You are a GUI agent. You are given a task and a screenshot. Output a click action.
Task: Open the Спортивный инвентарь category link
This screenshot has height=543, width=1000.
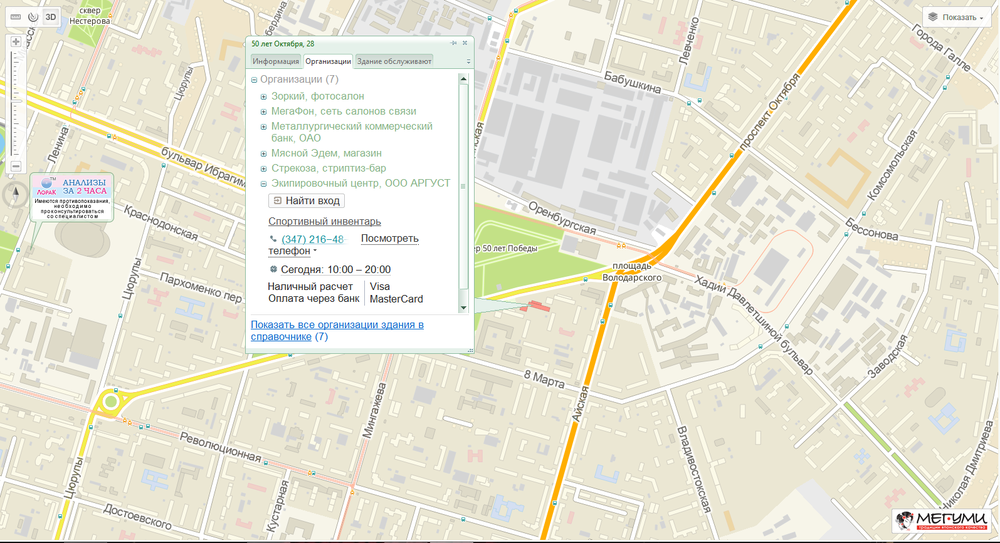click(324, 221)
